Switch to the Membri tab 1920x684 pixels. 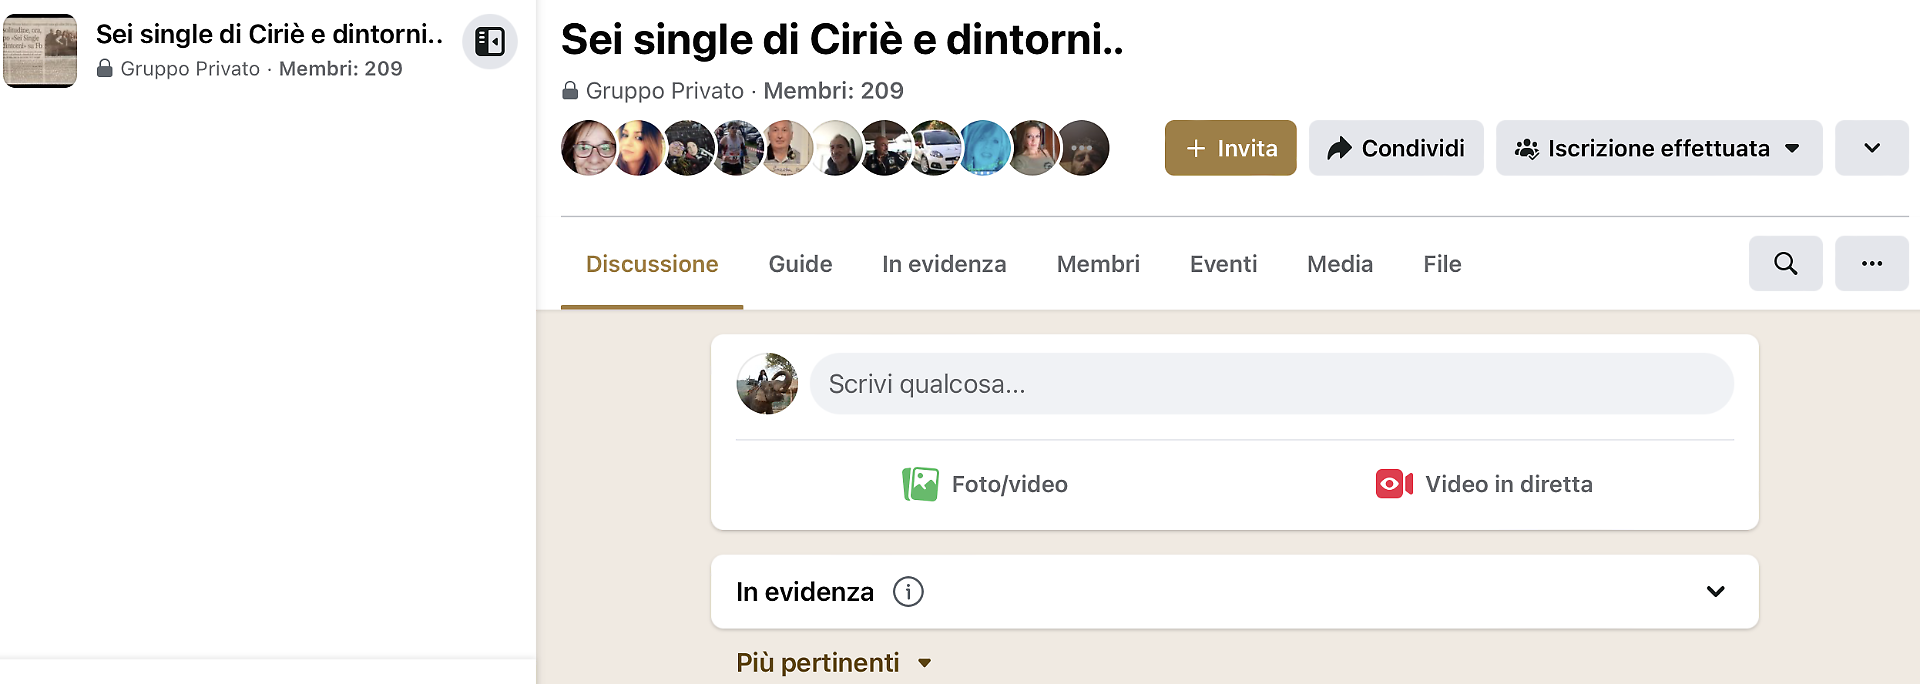click(1097, 264)
